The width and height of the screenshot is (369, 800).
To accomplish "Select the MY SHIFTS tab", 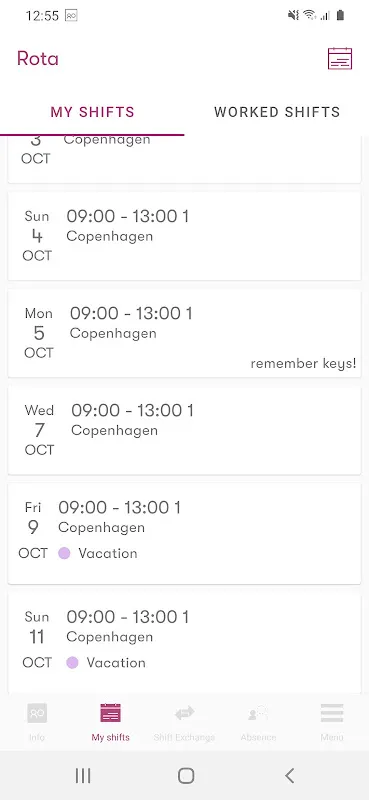I will pyautogui.click(x=92, y=112).
